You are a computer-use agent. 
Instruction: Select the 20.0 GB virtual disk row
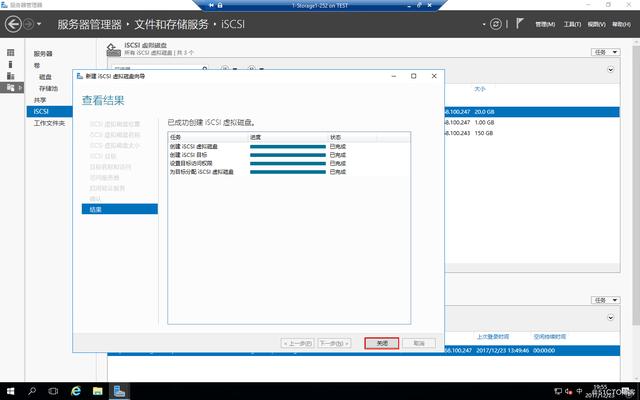pos(532,111)
